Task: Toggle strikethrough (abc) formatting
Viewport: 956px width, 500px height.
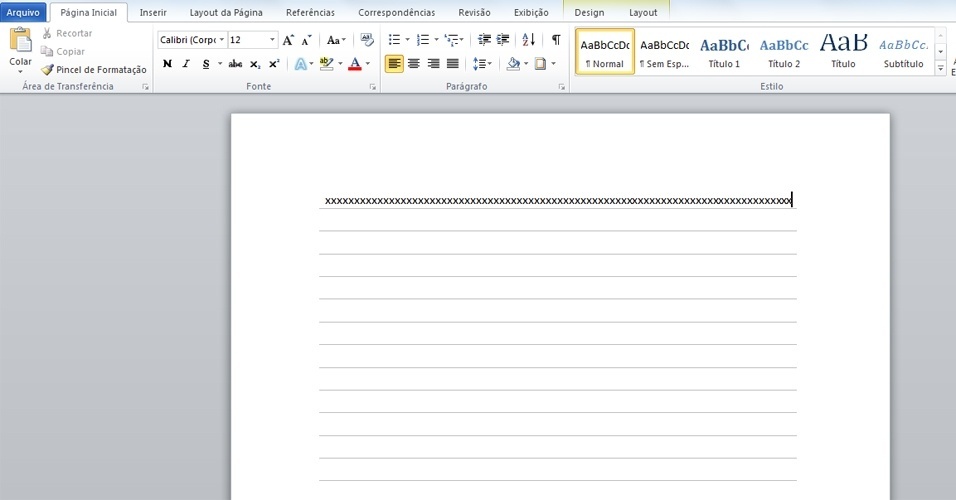Action: point(235,63)
